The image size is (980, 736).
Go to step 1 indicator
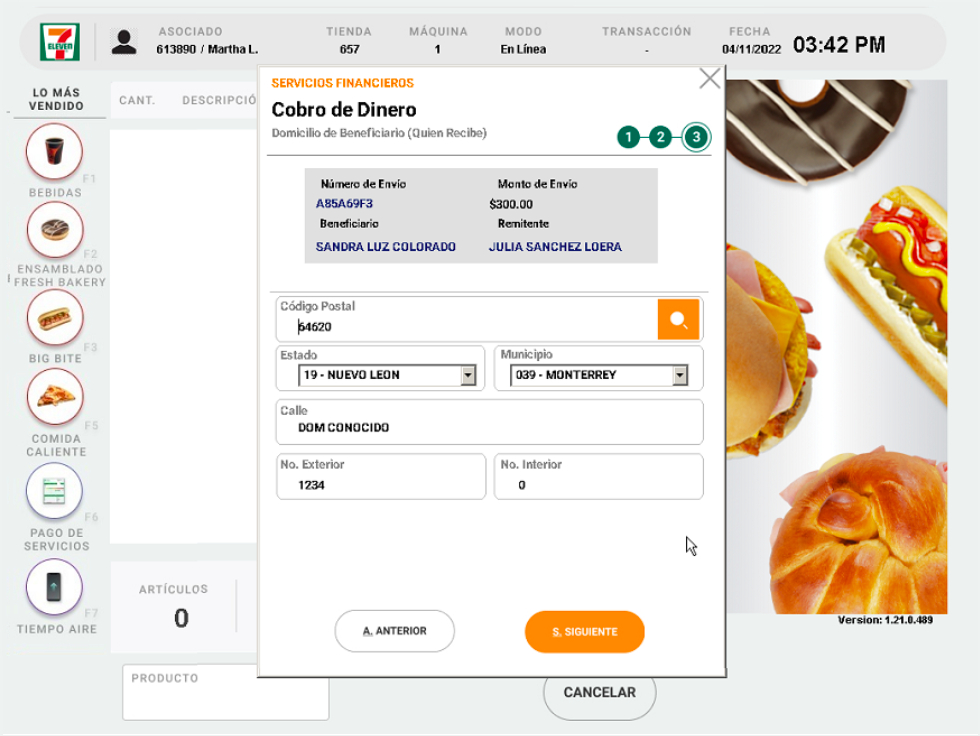click(x=628, y=138)
